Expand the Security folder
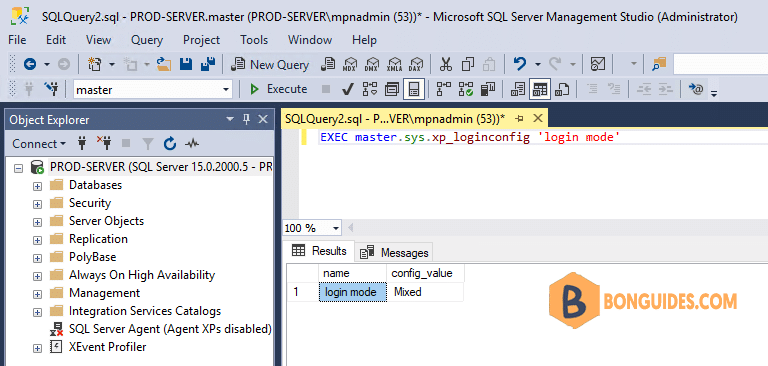Image resolution: width=768 pixels, height=366 pixels. (x=37, y=204)
